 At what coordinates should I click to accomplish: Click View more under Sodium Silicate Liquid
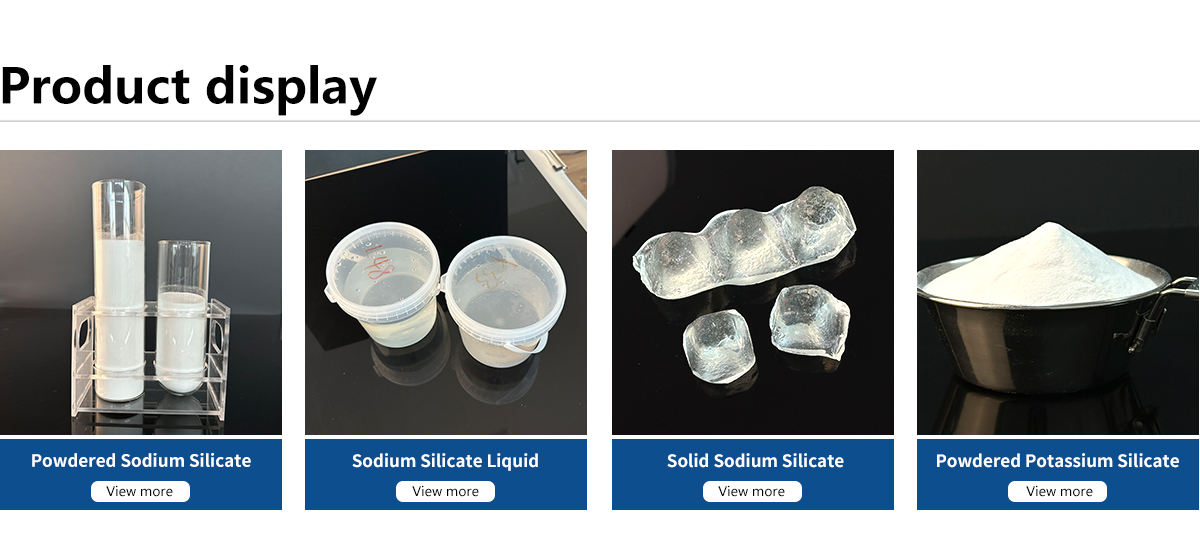click(x=446, y=491)
